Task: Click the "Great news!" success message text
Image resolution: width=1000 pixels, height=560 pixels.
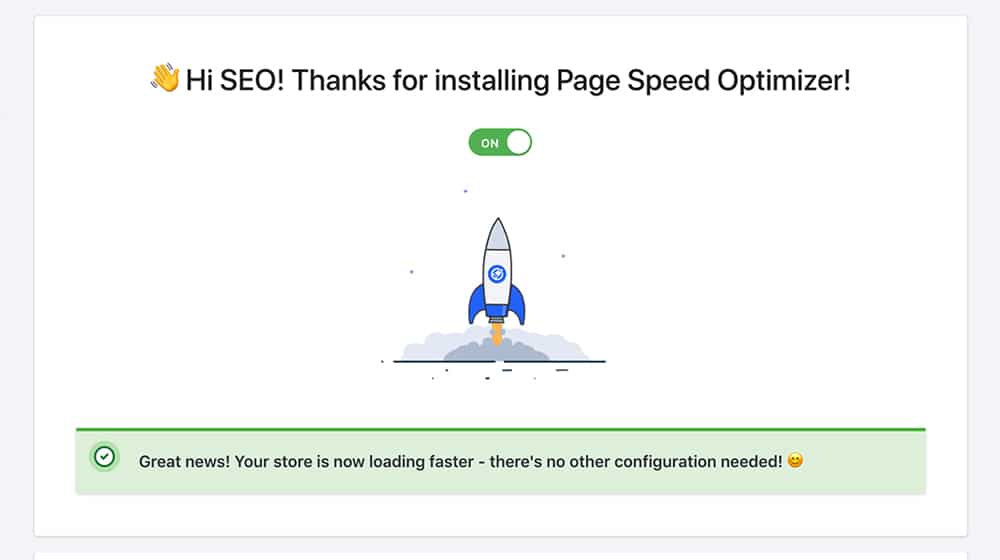Action: [460, 461]
